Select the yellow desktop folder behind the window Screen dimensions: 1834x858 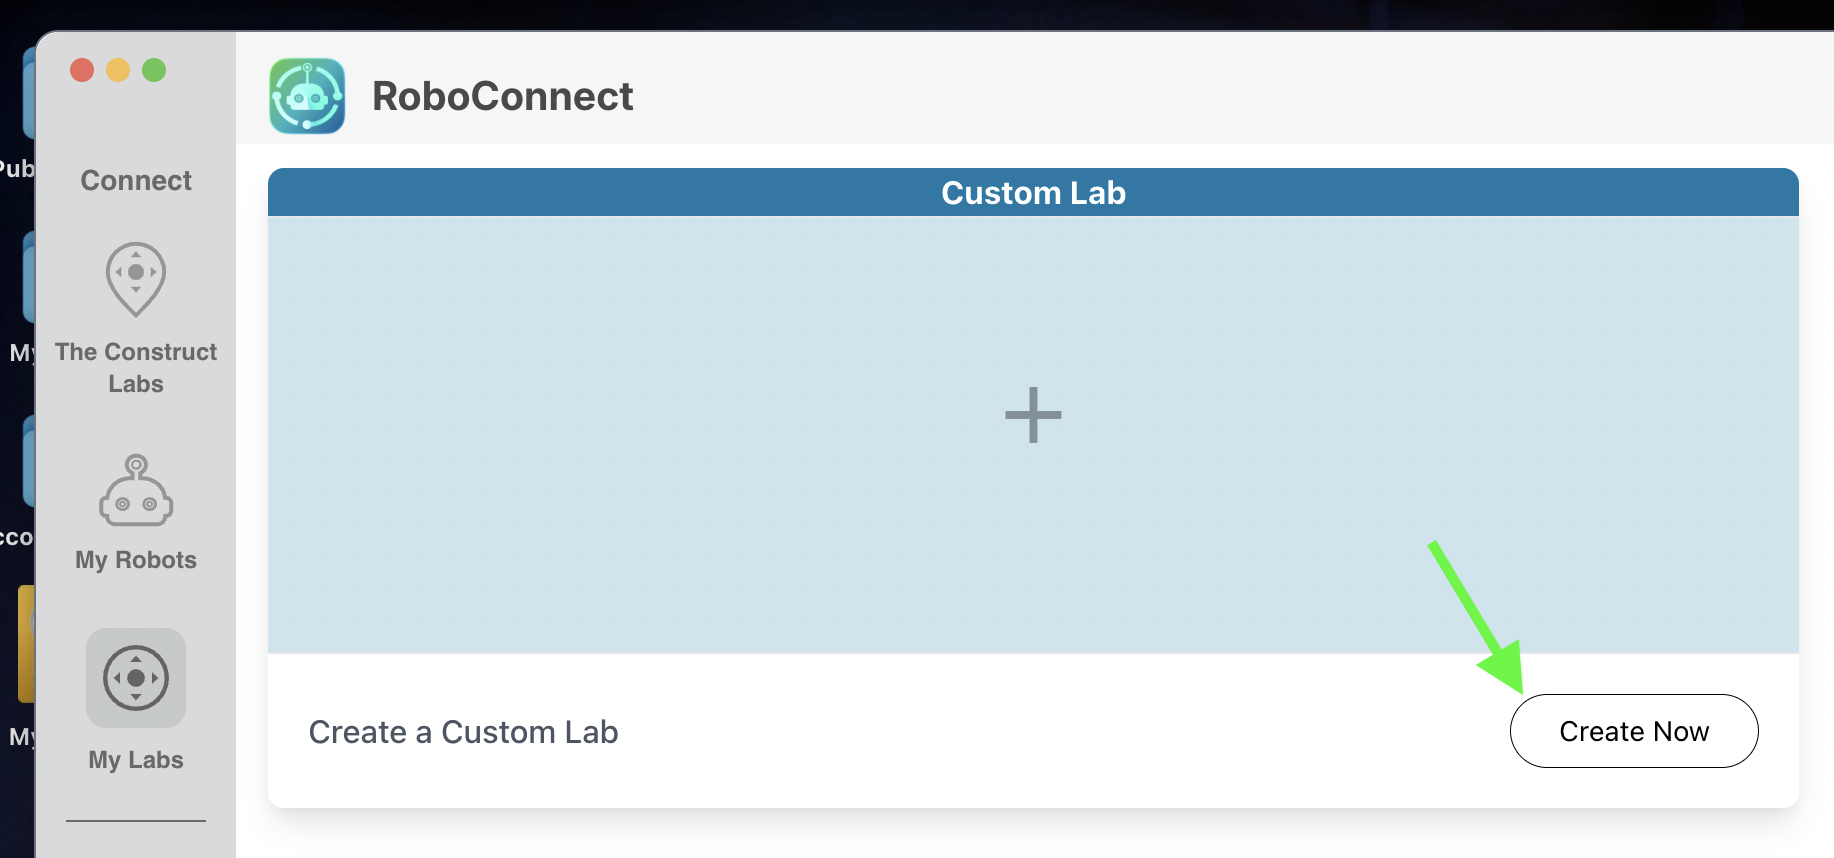coord(26,644)
